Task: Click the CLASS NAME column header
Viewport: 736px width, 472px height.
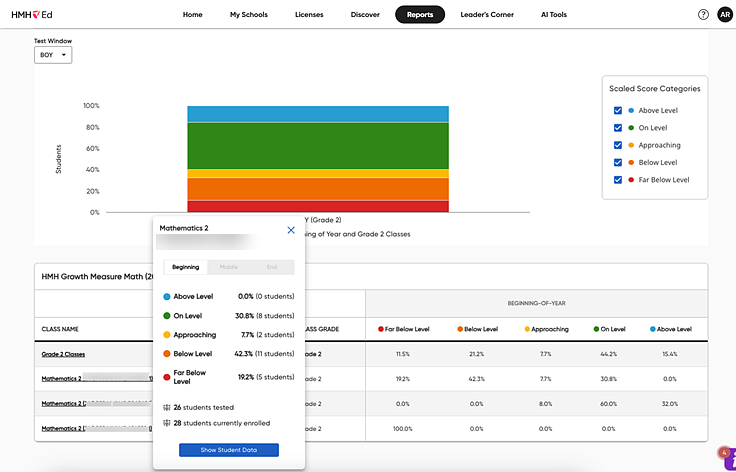Action: (x=60, y=329)
